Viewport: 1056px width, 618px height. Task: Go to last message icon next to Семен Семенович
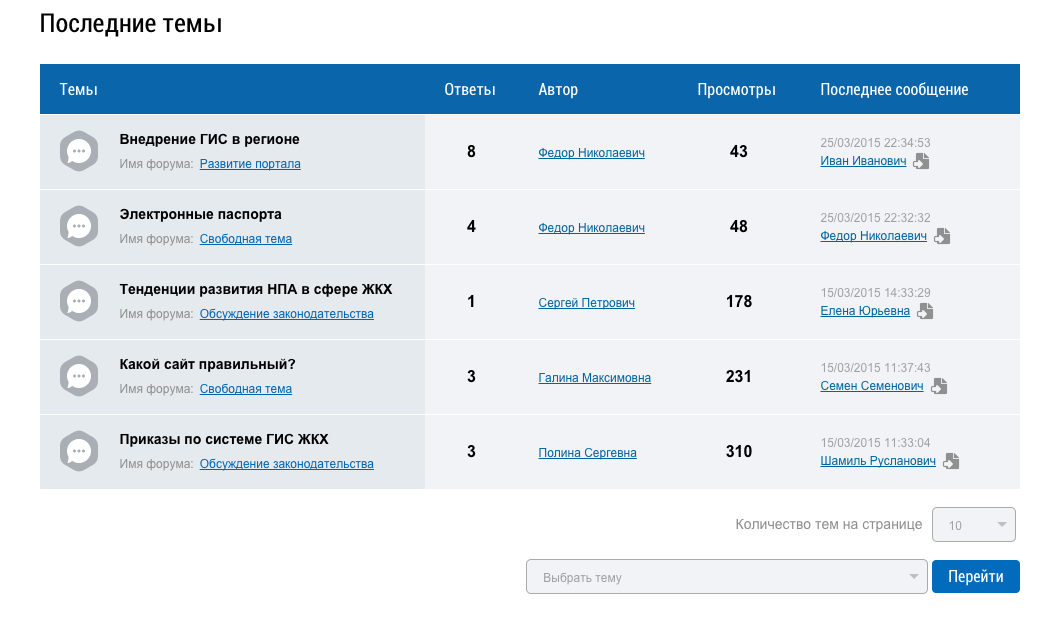pyautogui.click(x=939, y=386)
